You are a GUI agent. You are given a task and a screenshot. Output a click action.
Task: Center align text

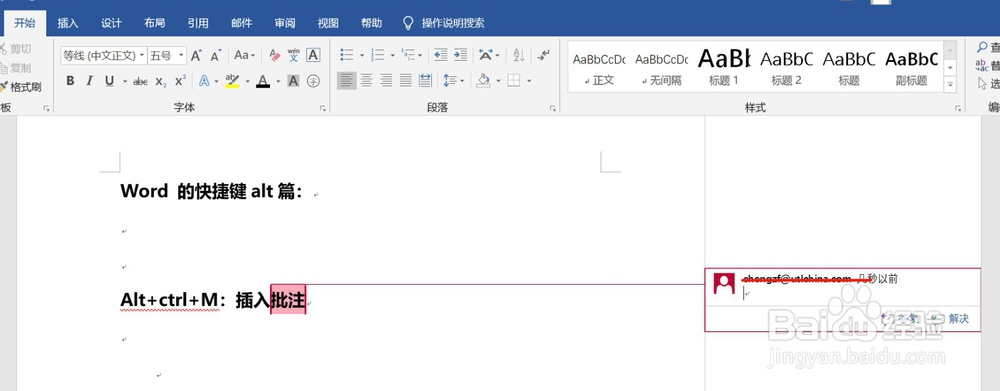point(366,81)
